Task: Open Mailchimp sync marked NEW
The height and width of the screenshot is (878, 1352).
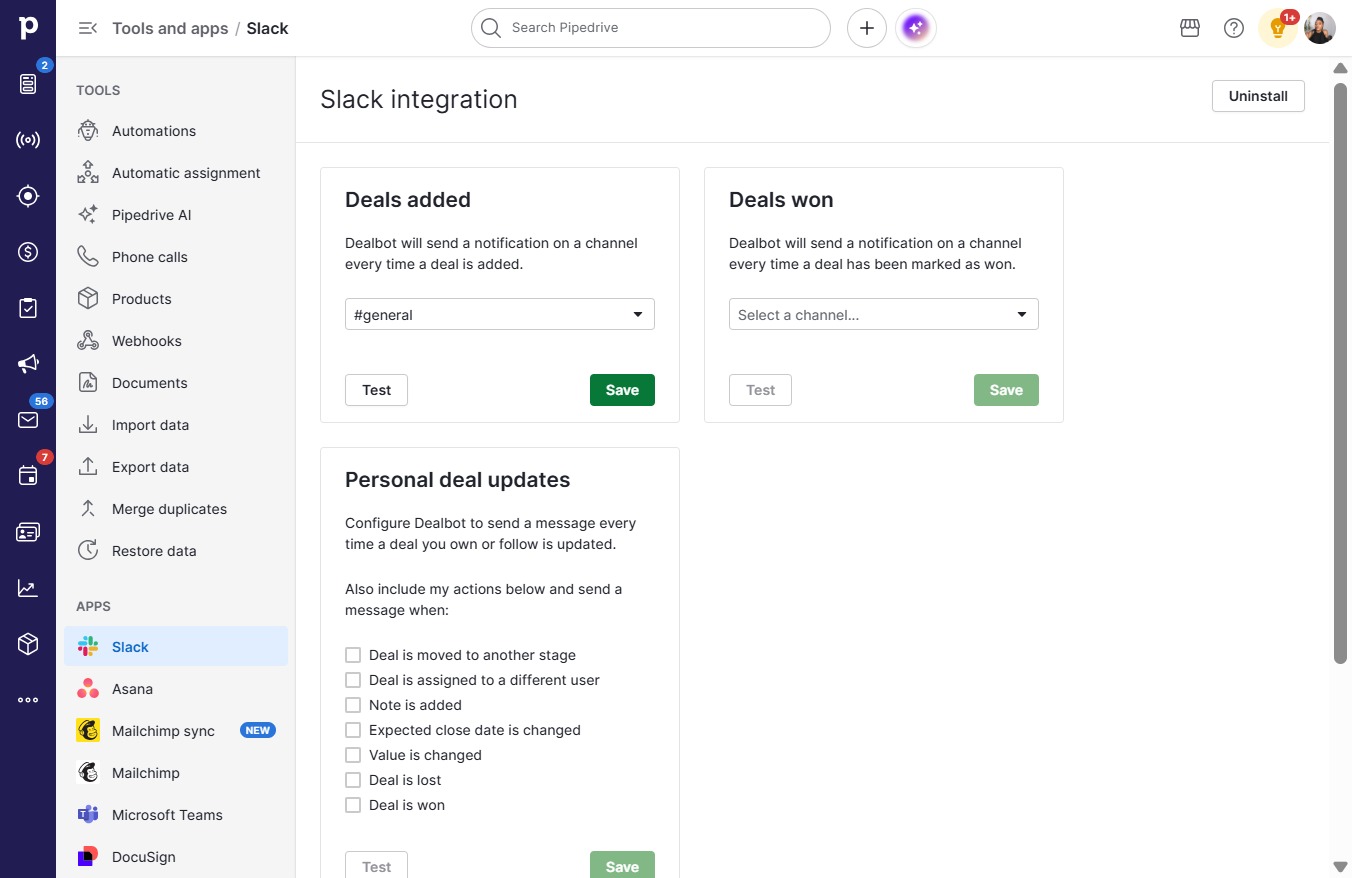Action: 176,731
